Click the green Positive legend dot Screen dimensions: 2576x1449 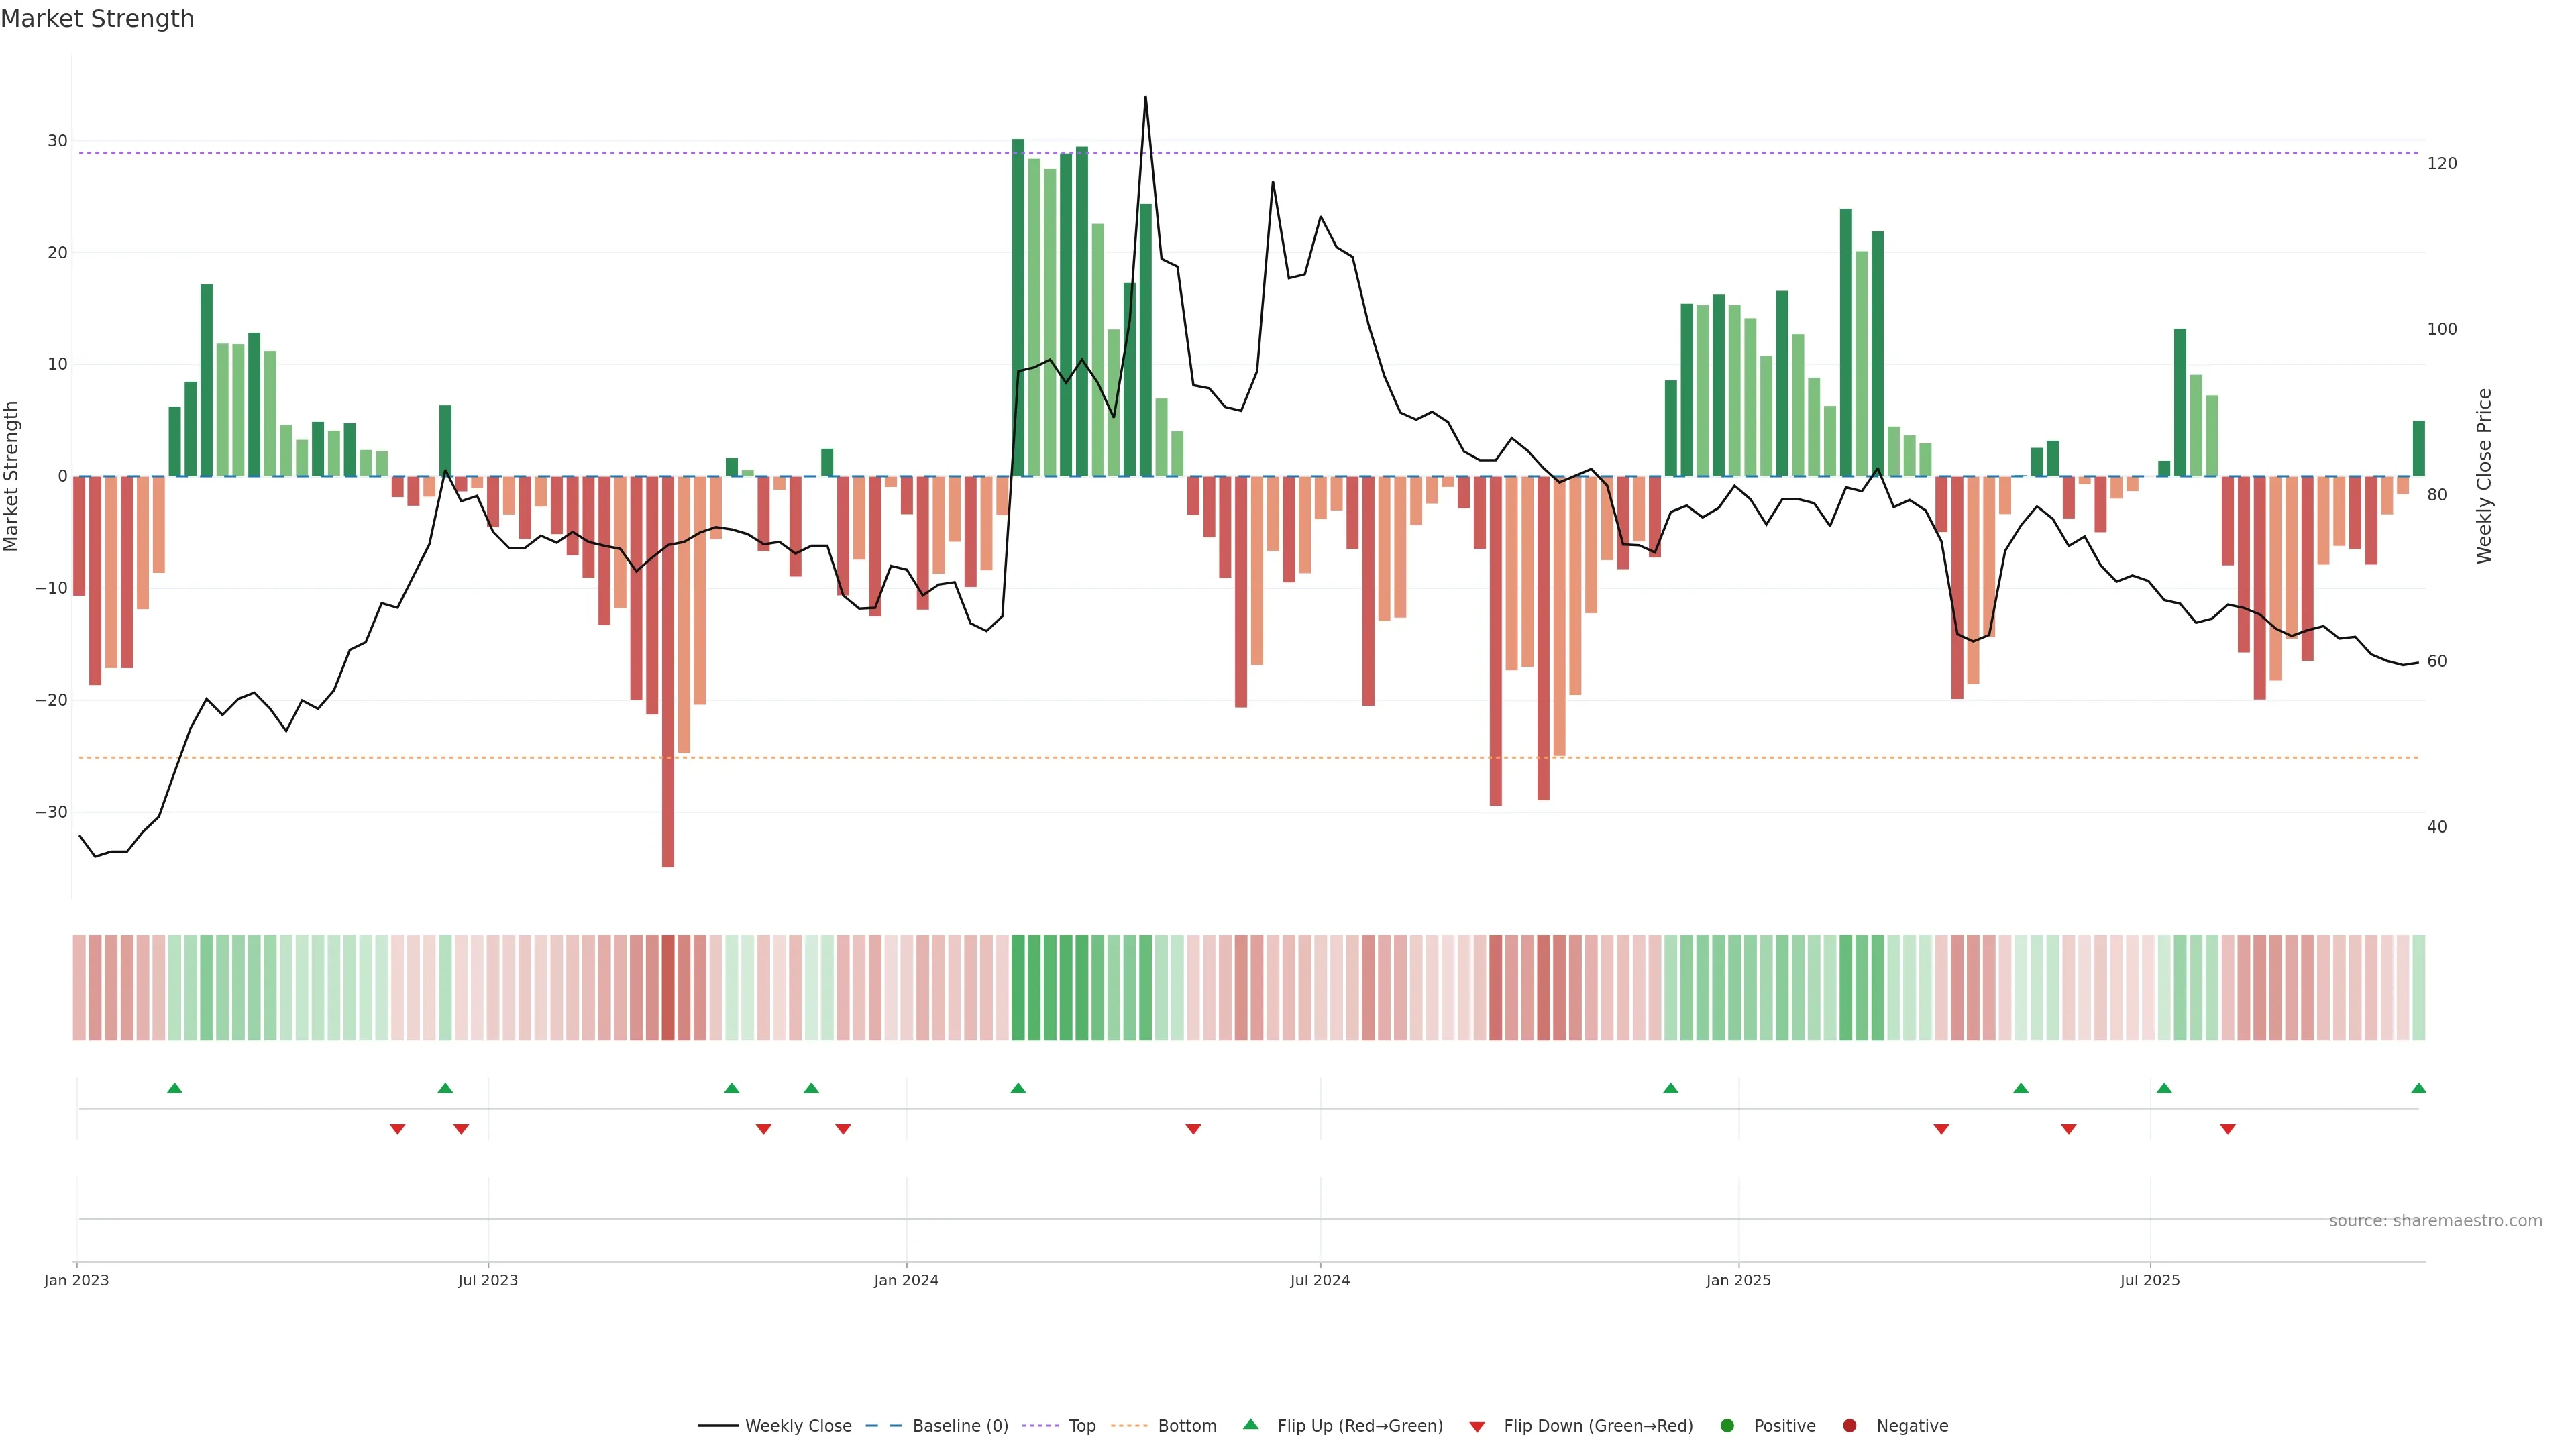pos(1727,1426)
